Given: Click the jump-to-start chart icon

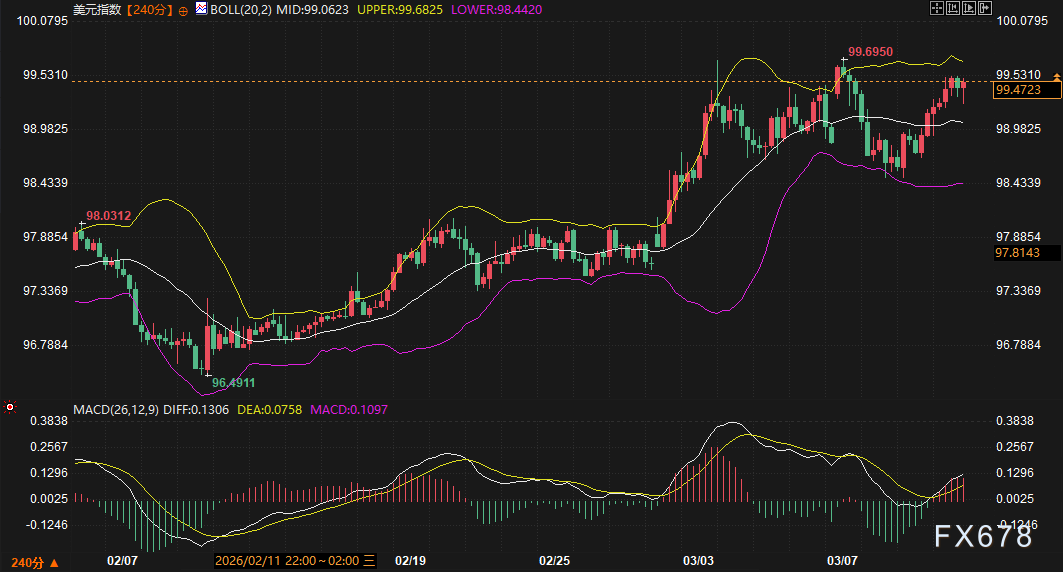Looking at the screenshot, I should (x=953, y=9).
